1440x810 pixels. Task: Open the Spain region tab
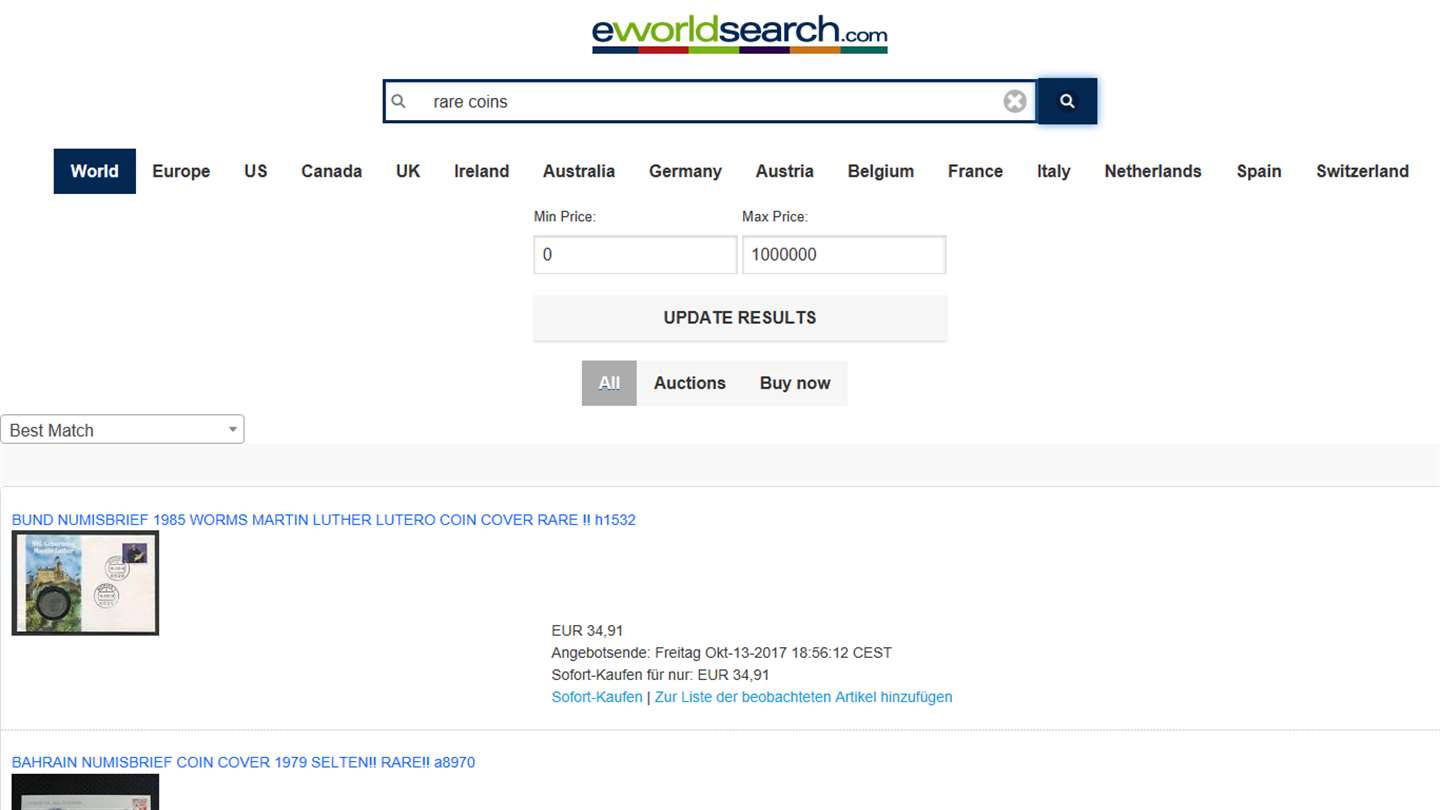coord(1259,171)
